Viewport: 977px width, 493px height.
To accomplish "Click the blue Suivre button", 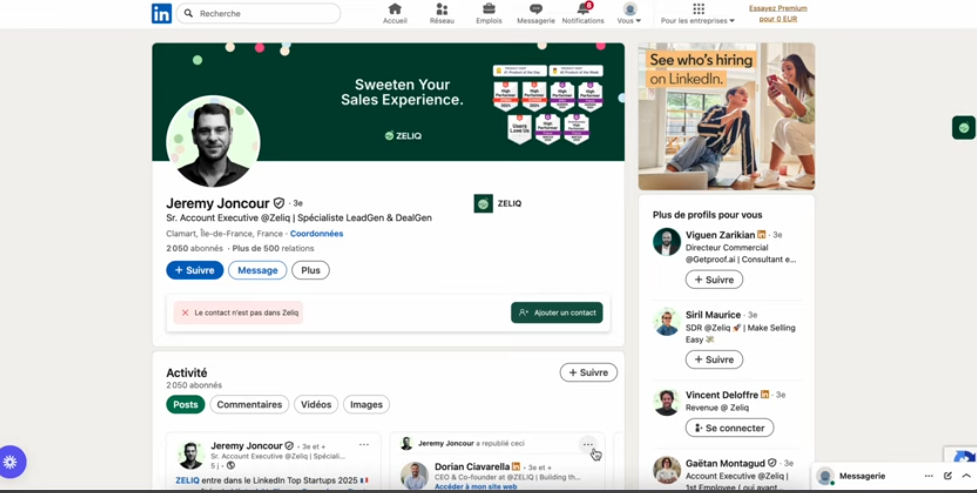I will tap(194, 270).
